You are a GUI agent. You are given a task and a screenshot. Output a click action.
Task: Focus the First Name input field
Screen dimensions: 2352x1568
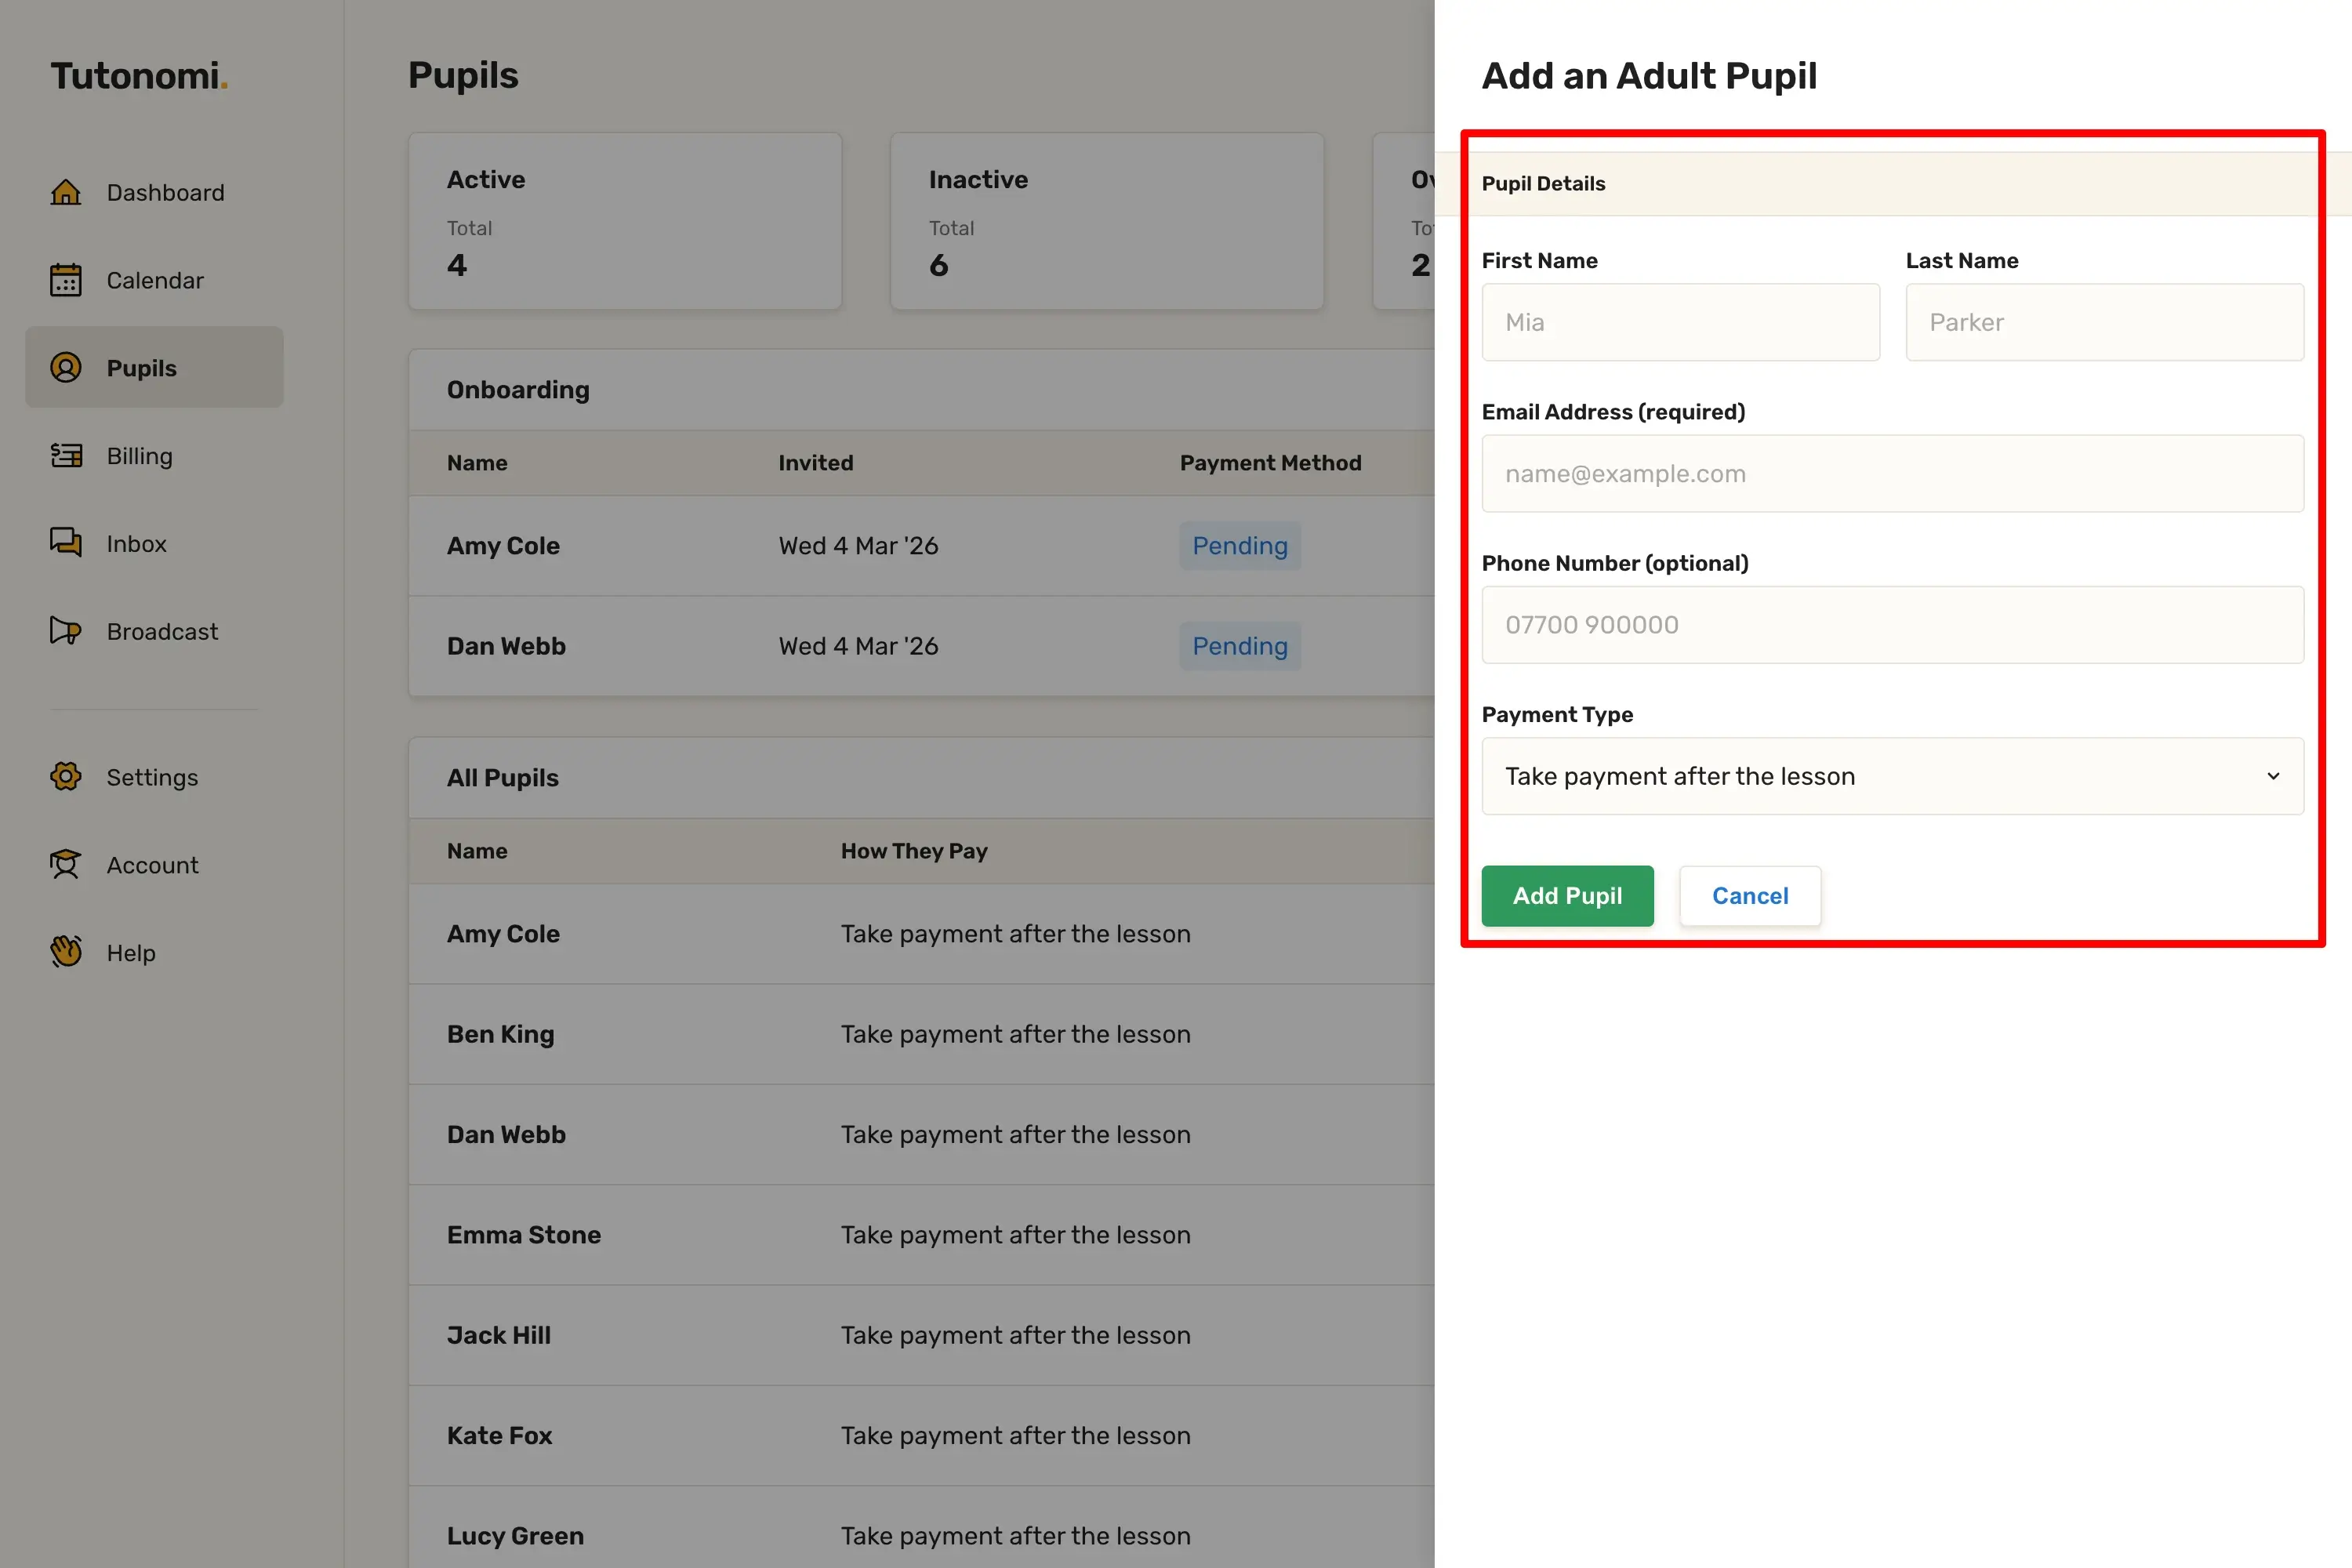click(x=1680, y=322)
